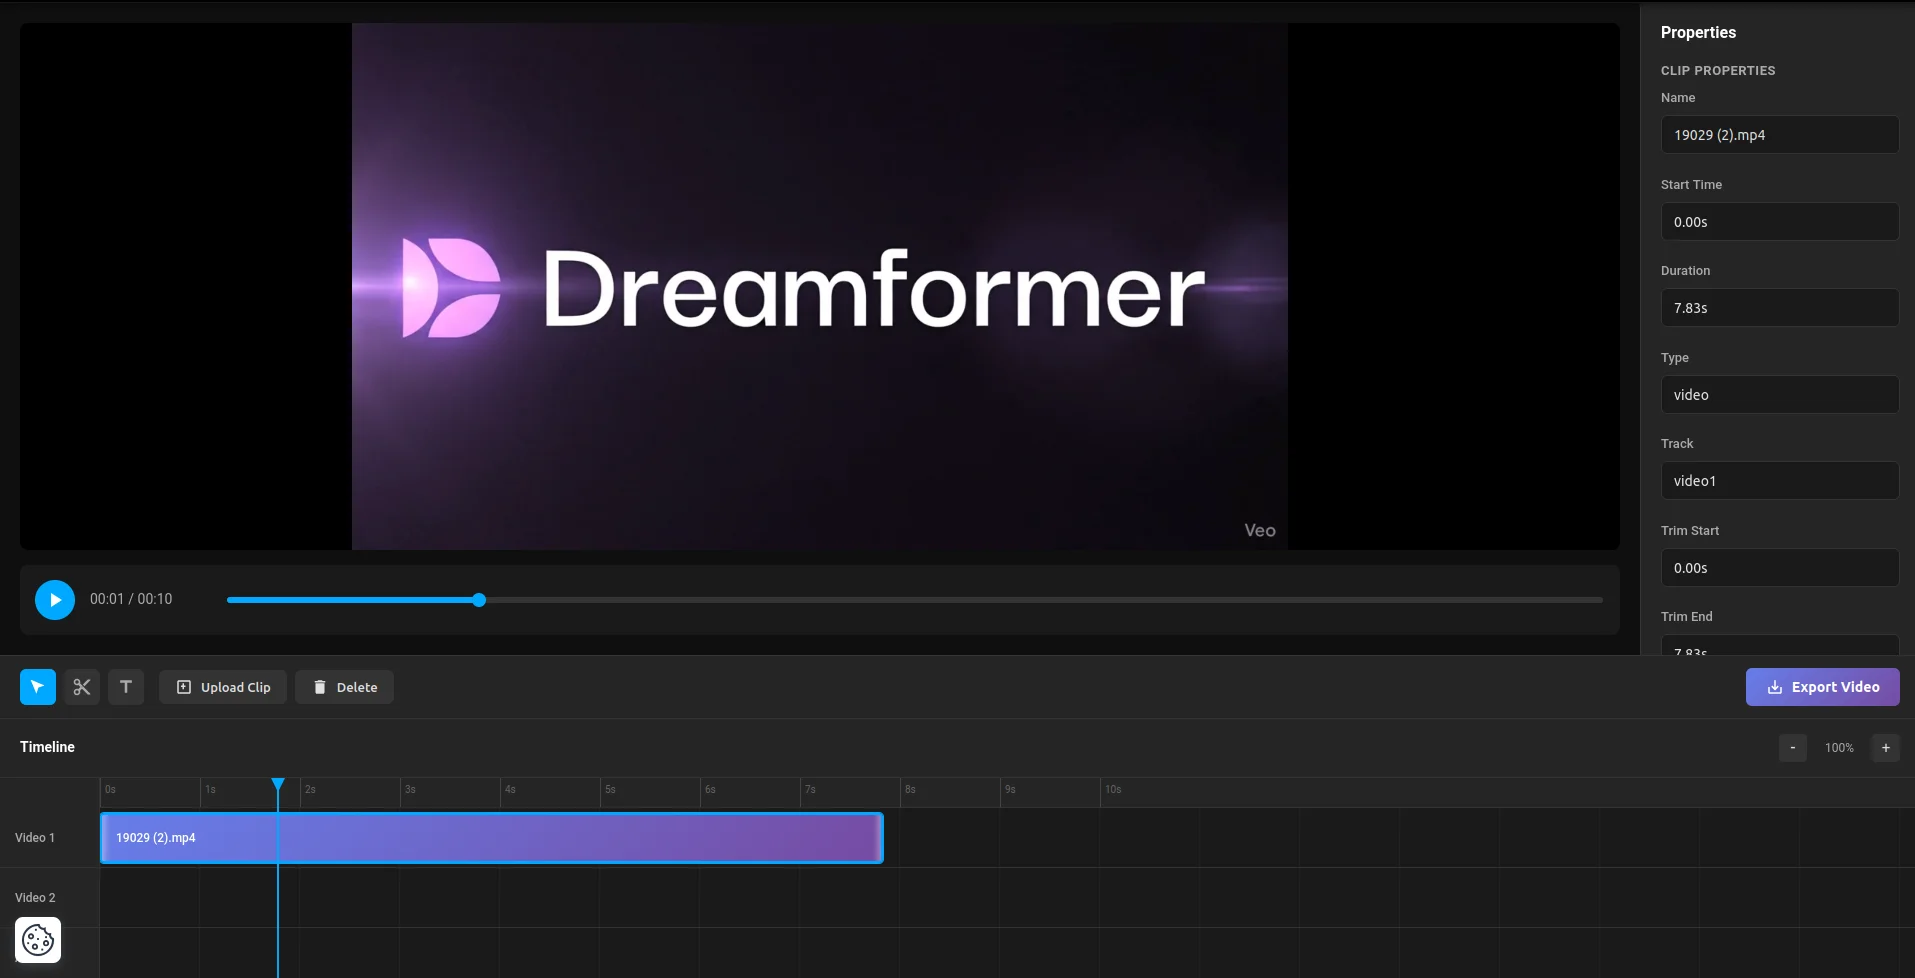Open the Track selector showing video1
Image resolution: width=1915 pixels, height=978 pixels.
(x=1779, y=480)
